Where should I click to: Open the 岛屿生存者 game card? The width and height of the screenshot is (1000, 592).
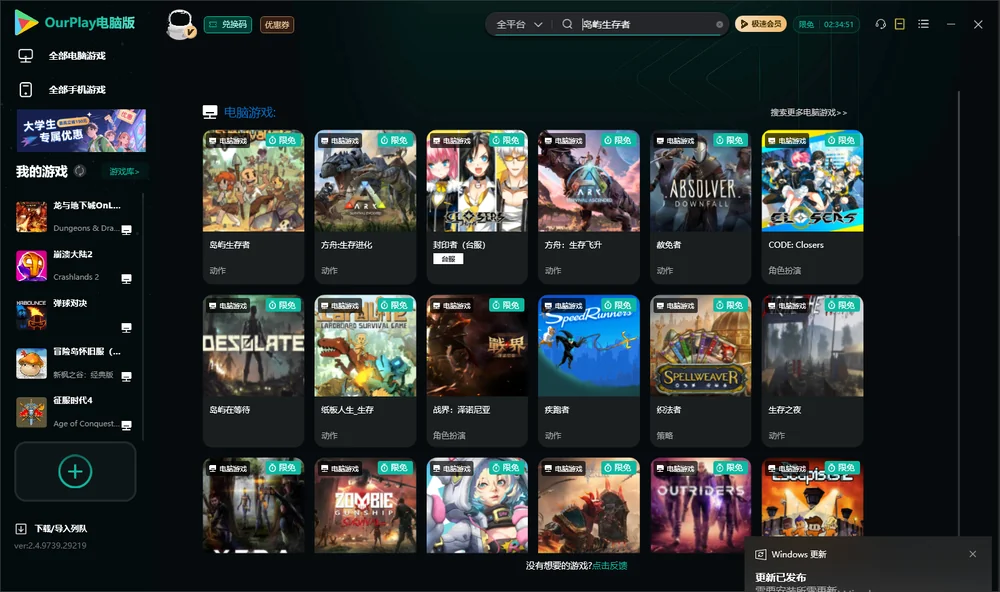253,207
